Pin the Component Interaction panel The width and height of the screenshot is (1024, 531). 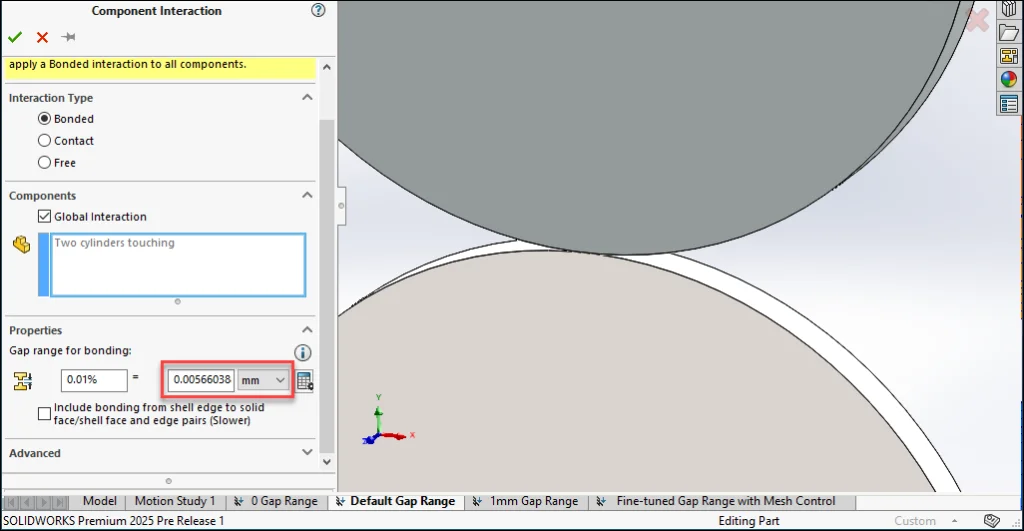pyautogui.click(x=68, y=37)
